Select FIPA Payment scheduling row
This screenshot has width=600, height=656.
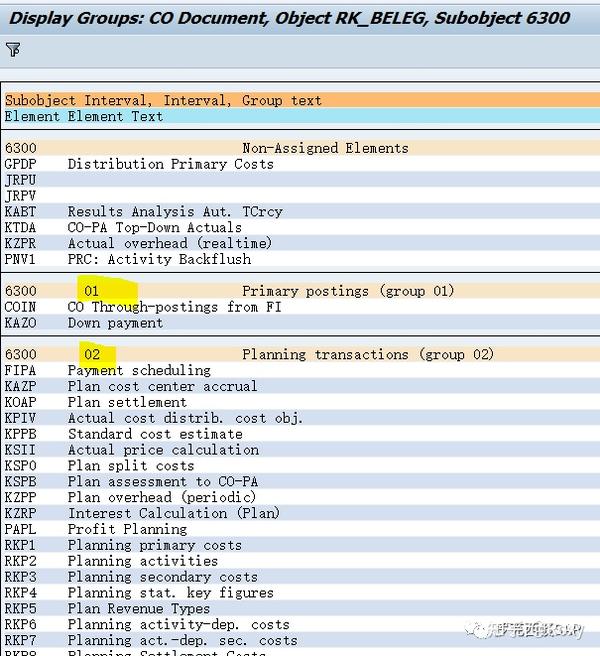tap(301, 371)
